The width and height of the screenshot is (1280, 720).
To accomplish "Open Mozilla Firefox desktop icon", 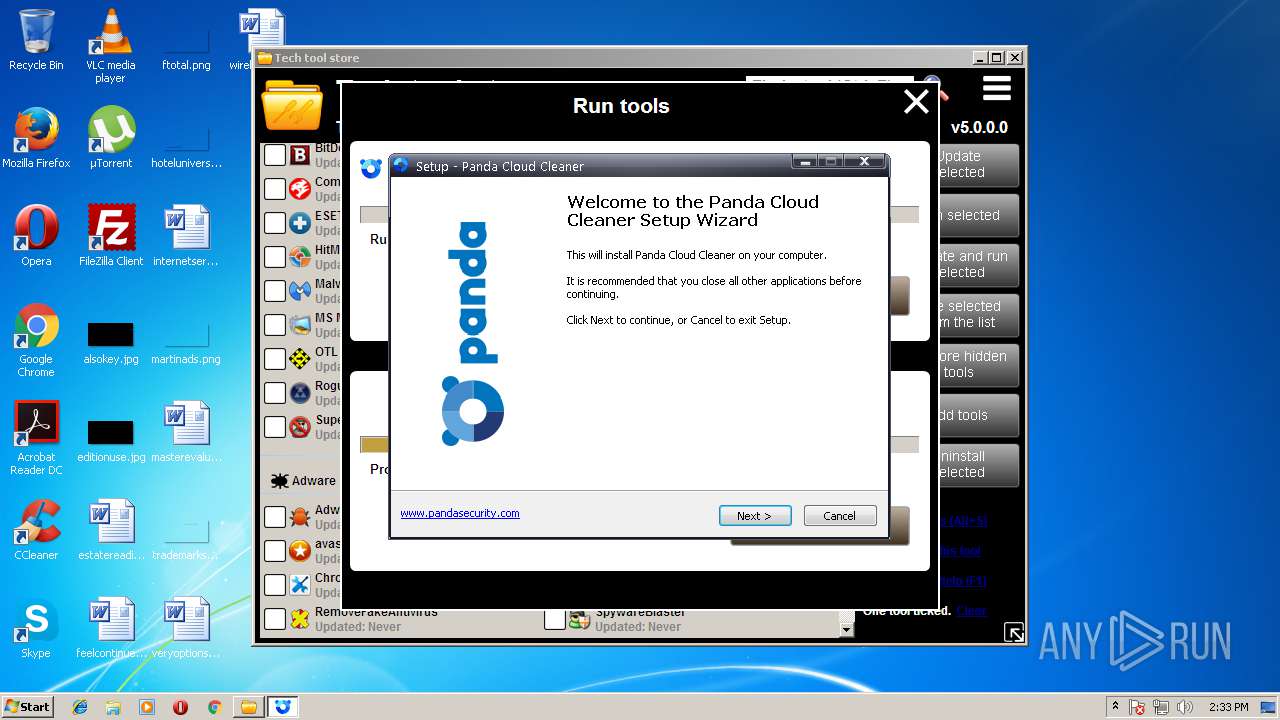I will click(x=36, y=138).
